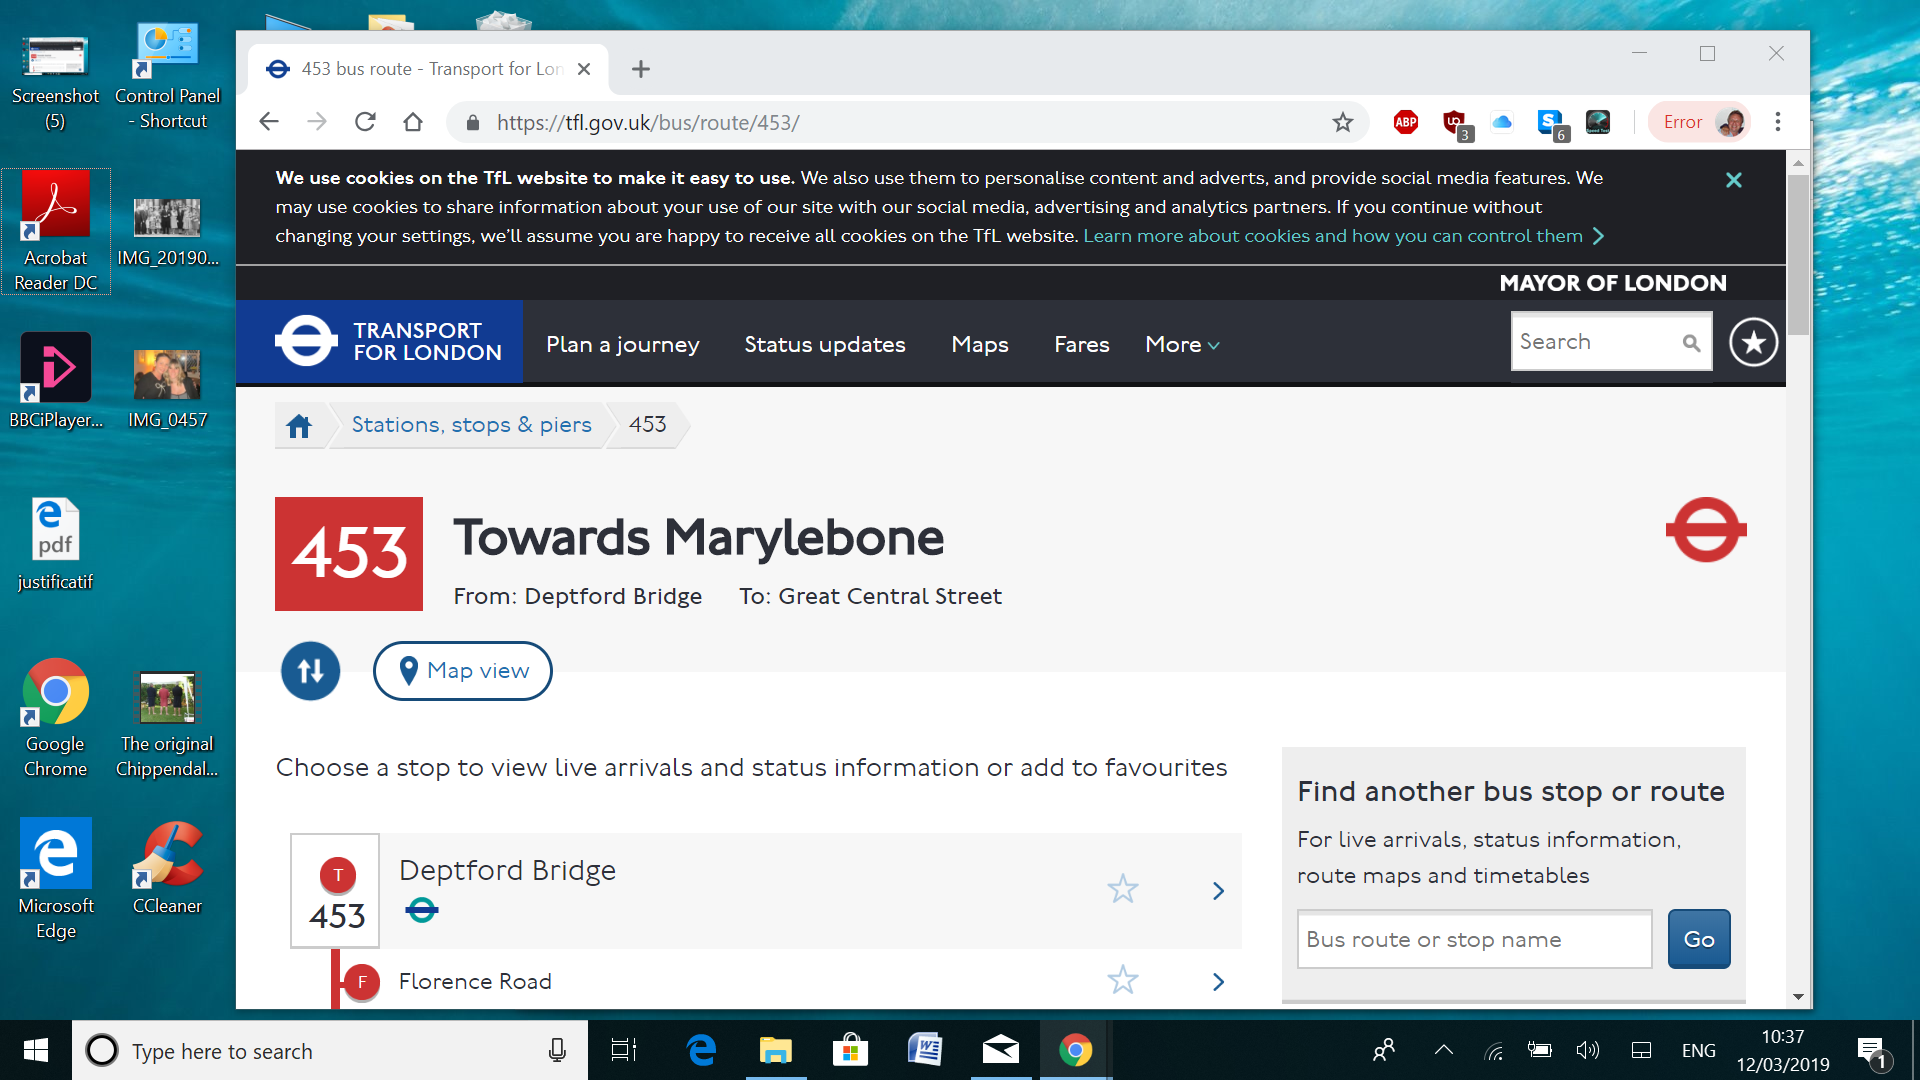
Task: Select the Control Panel shortcut desktop icon
Action: 167,77
